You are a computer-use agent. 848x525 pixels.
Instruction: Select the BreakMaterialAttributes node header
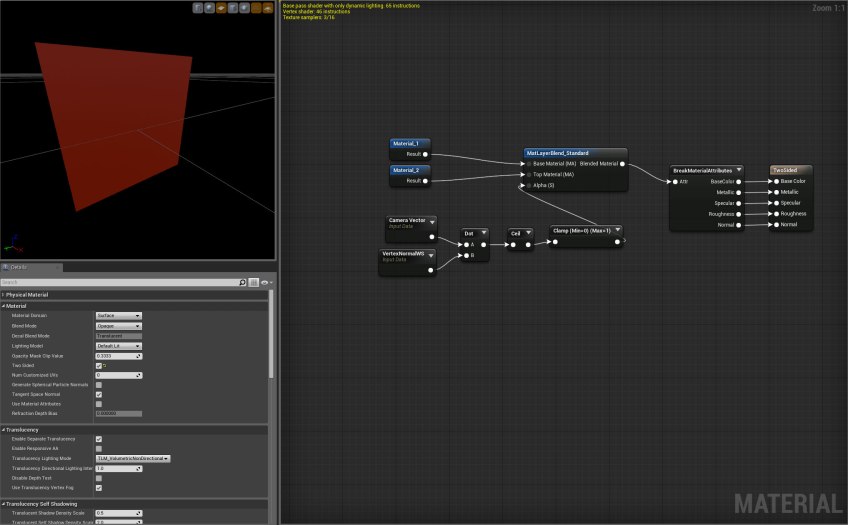702,171
